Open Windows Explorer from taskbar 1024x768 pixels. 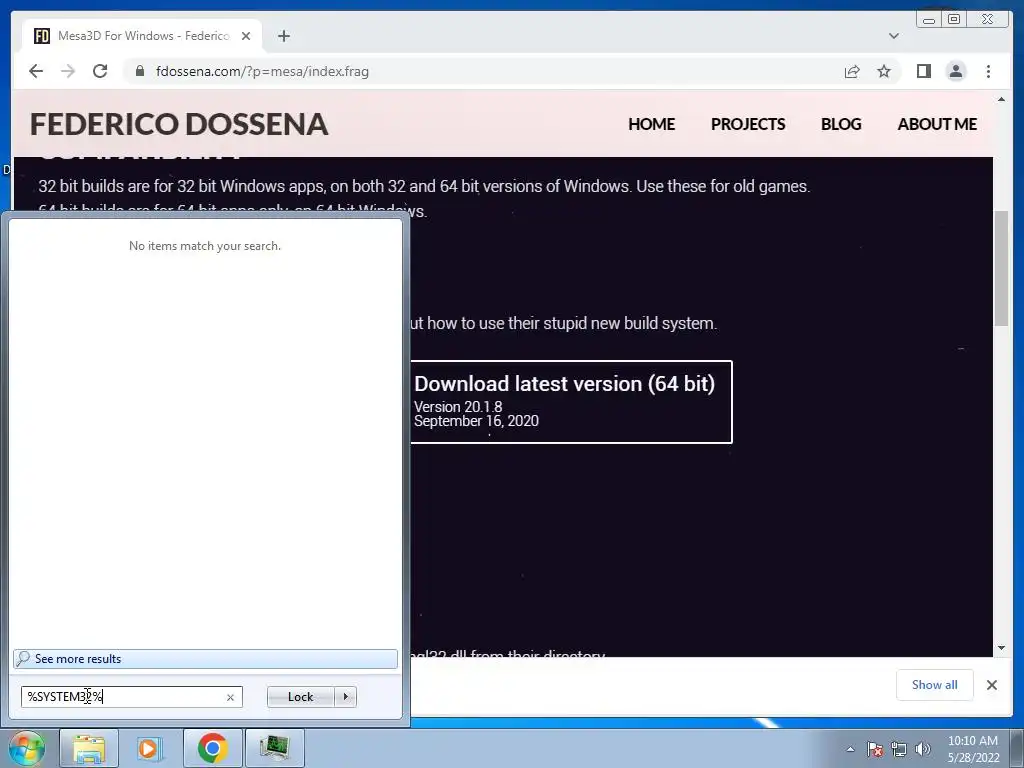coord(89,748)
